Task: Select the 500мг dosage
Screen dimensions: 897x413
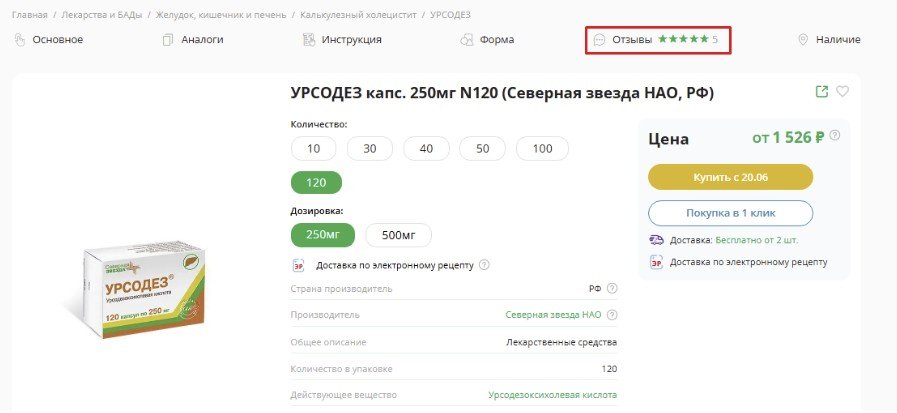Action: (398, 235)
